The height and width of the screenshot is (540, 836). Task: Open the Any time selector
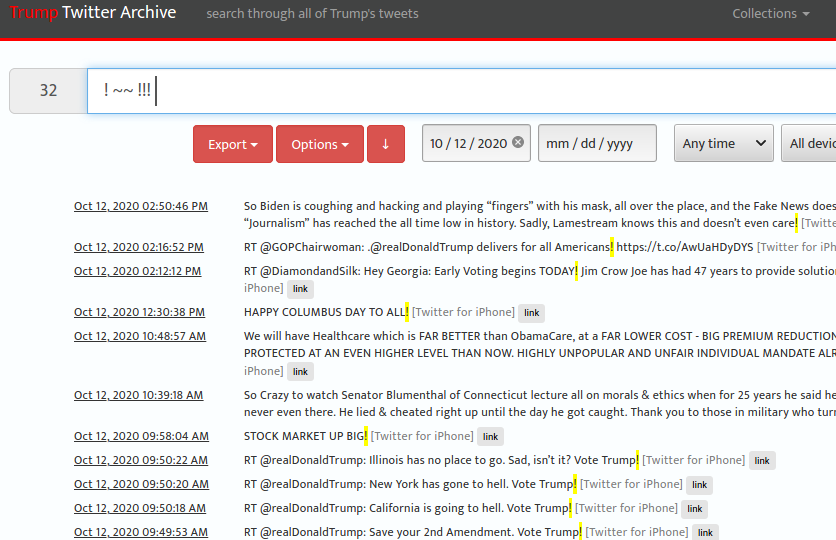point(724,143)
